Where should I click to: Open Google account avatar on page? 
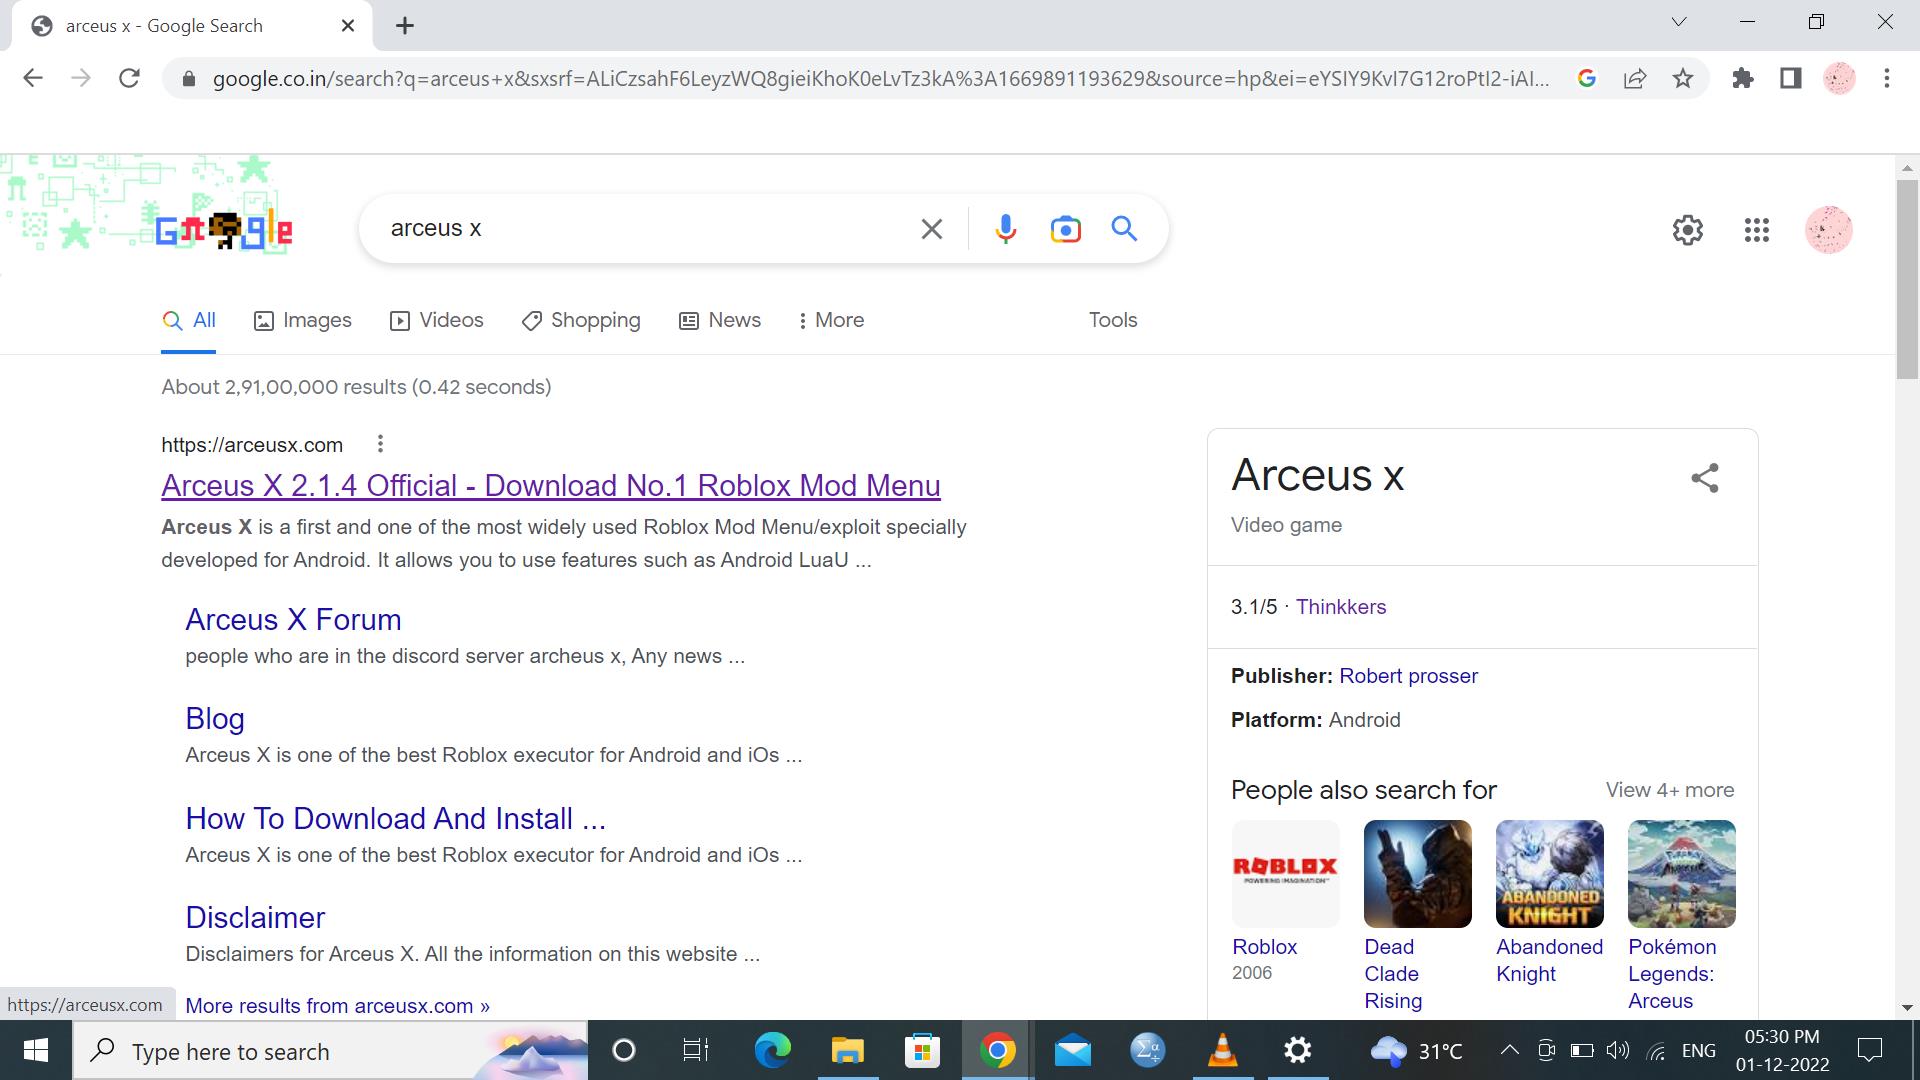1829,230
